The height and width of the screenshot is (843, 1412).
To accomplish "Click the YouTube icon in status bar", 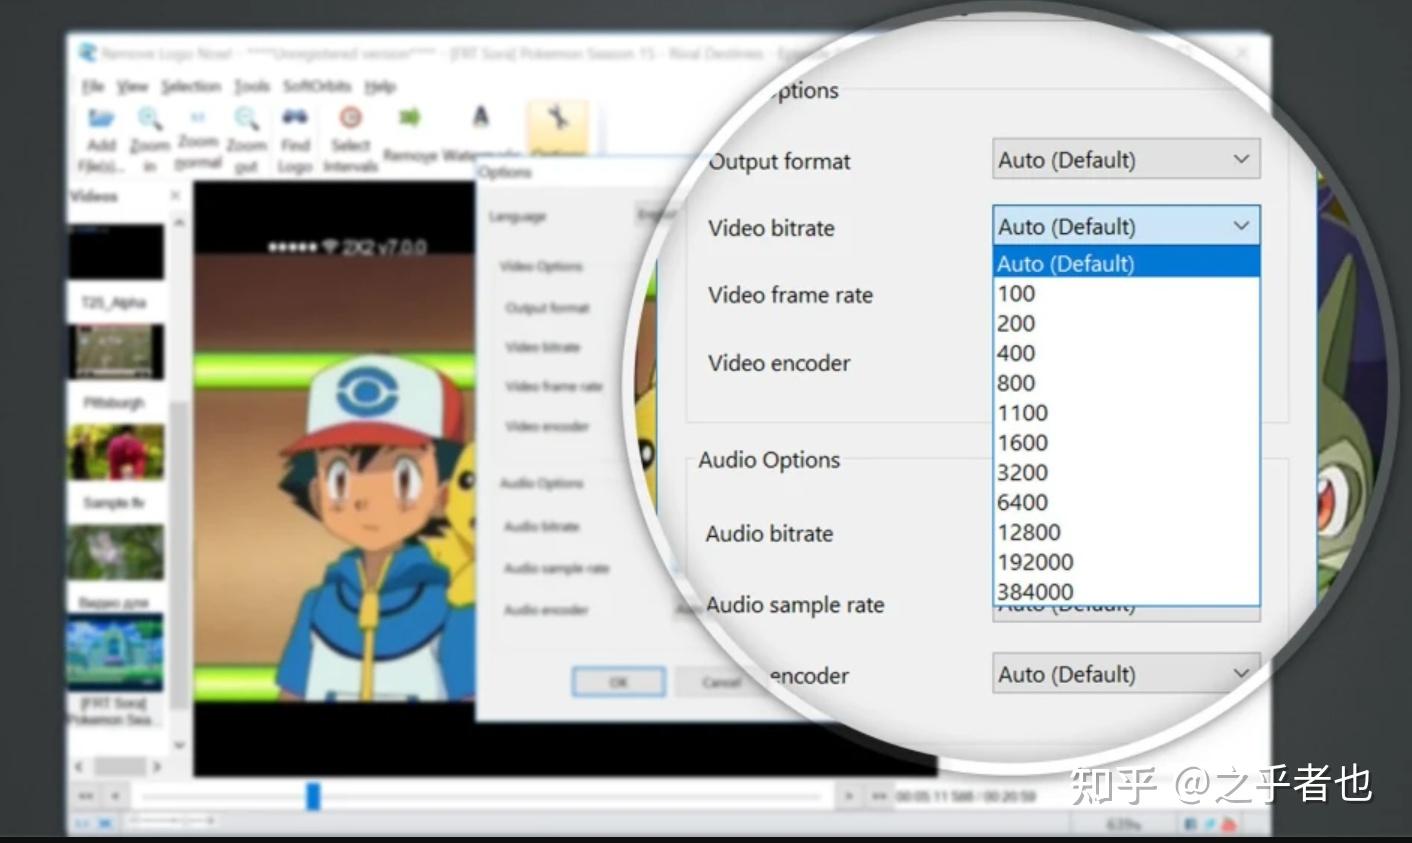I will coord(1228,824).
